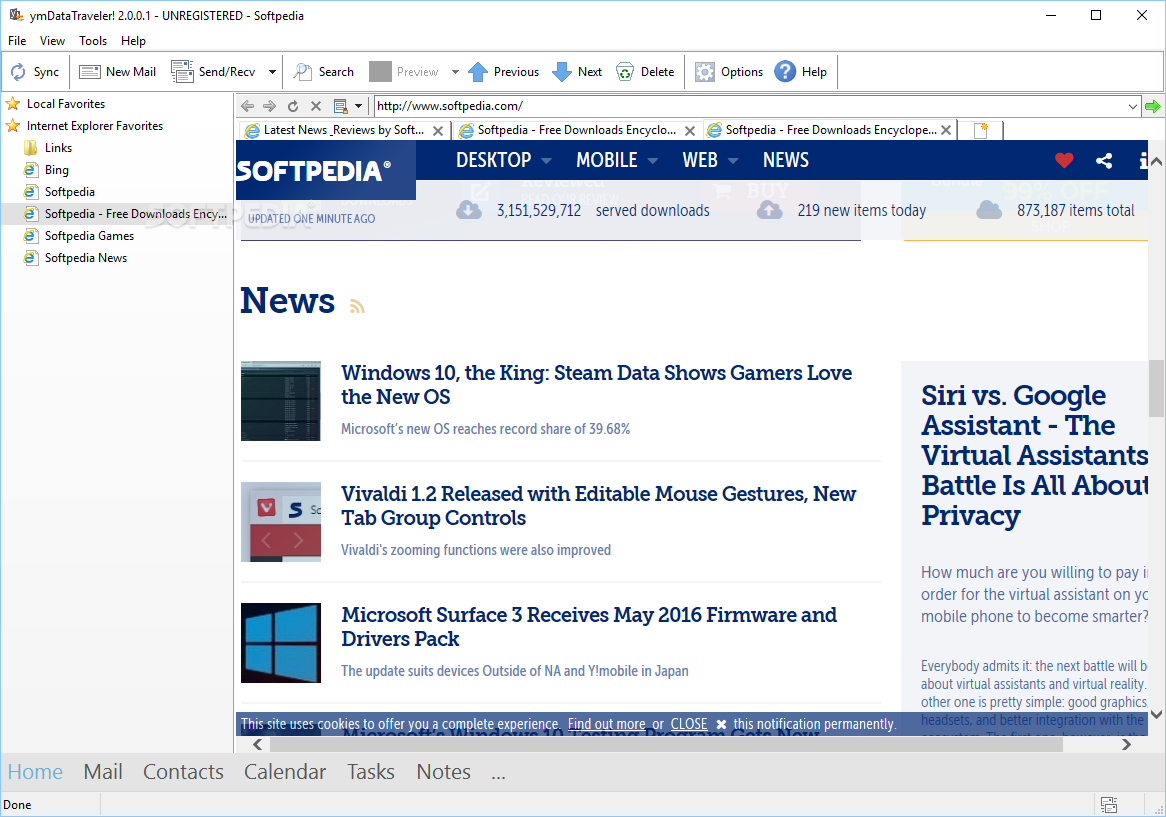Compose a New Mail message
Image resolution: width=1166 pixels, height=817 pixels.
[x=117, y=72]
